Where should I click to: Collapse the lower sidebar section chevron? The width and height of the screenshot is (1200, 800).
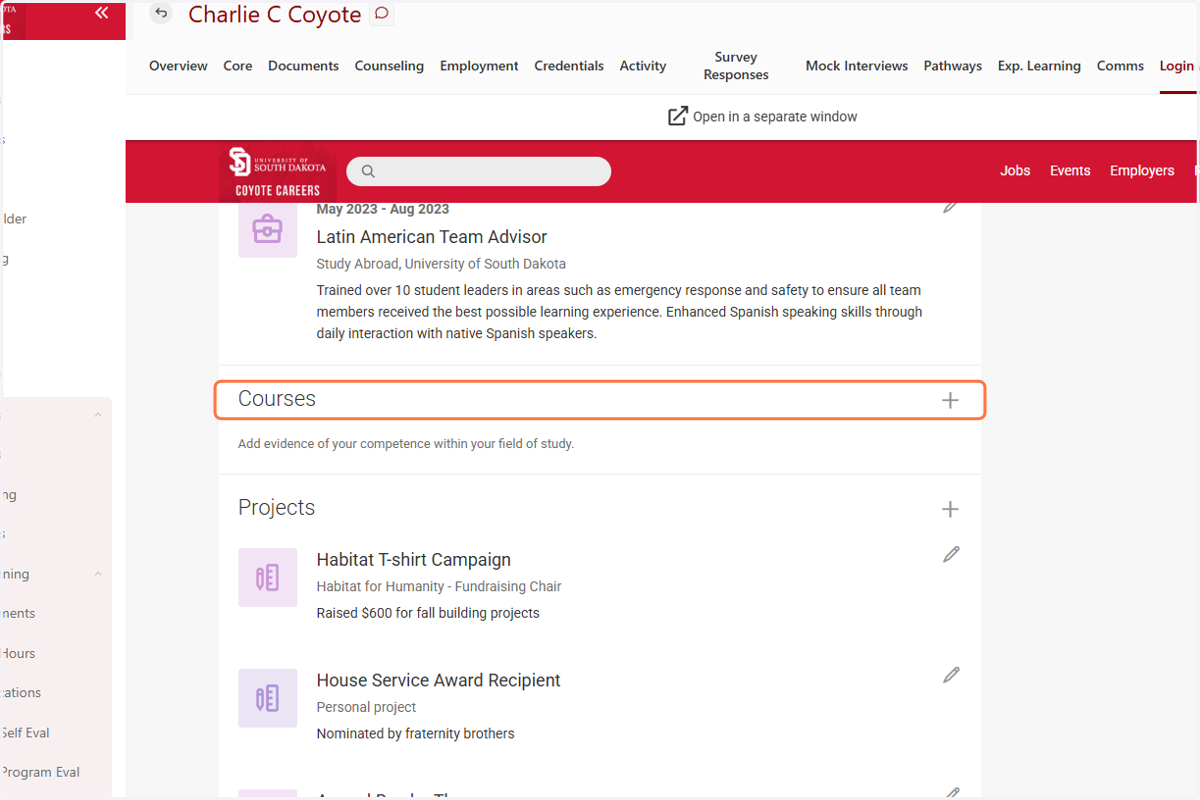click(x=98, y=574)
